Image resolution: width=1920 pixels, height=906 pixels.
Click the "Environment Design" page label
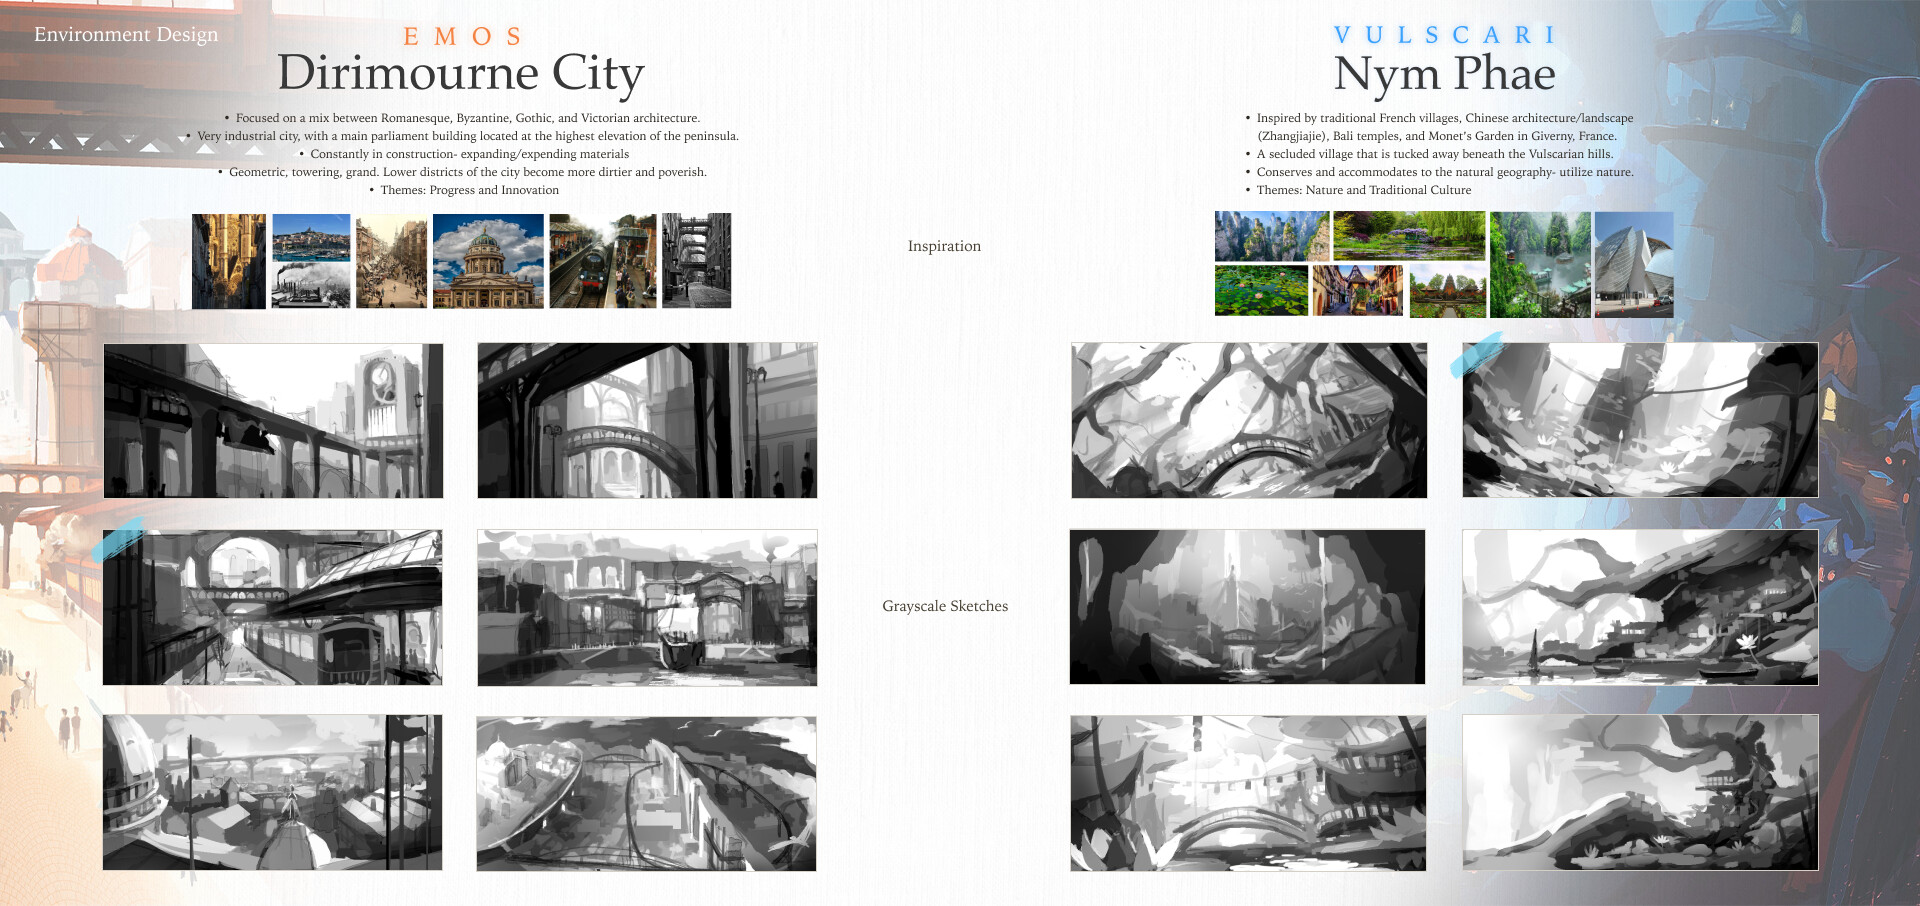coord(126,34)
